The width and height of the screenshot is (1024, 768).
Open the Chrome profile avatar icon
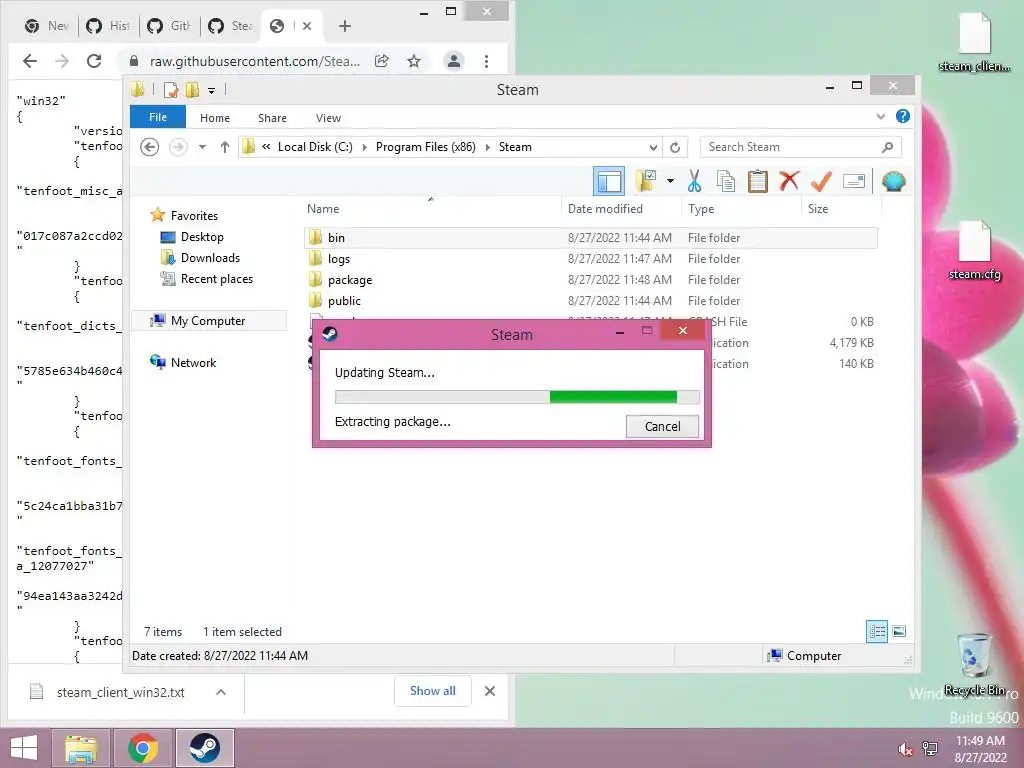[x=453, y=61]
